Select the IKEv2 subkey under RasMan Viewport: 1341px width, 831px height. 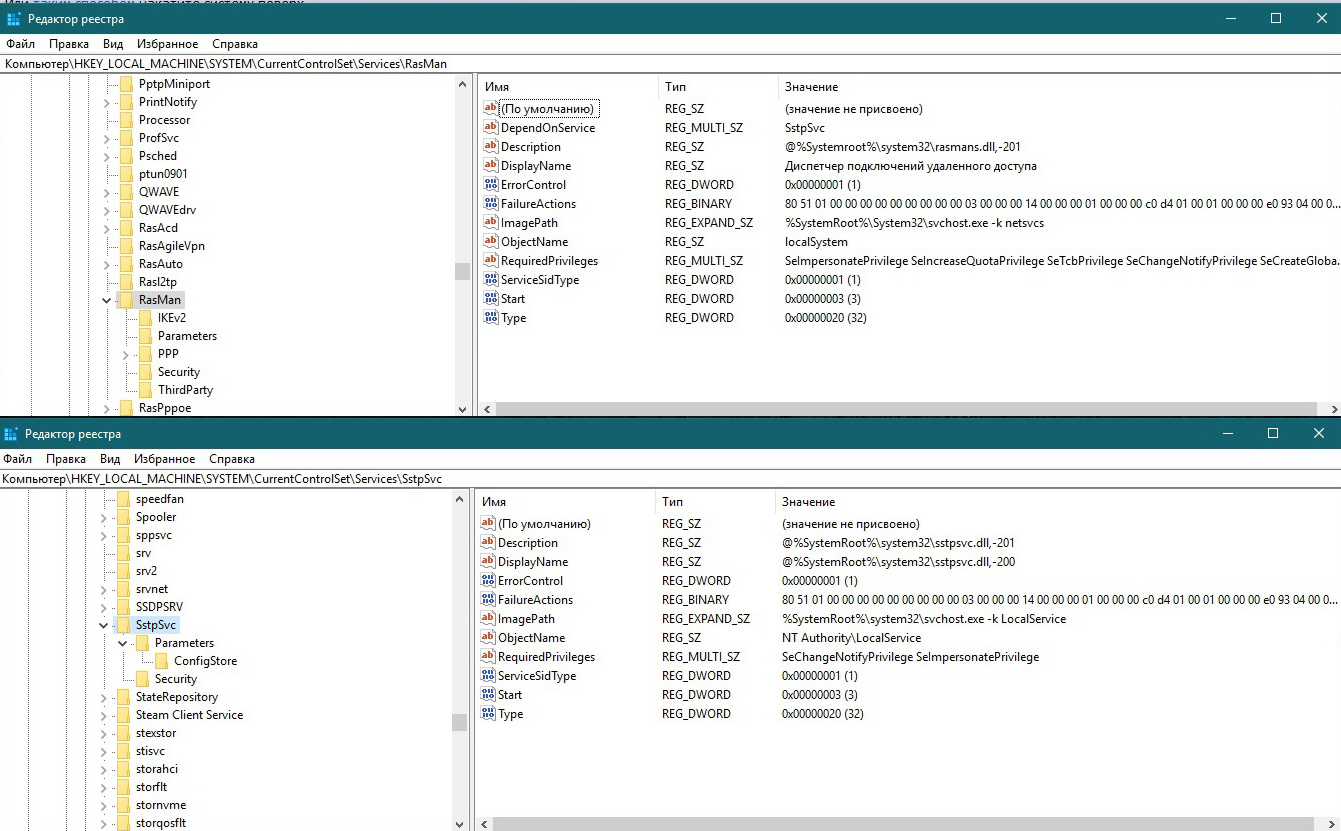pyautogui.click(x=172, y=318)
